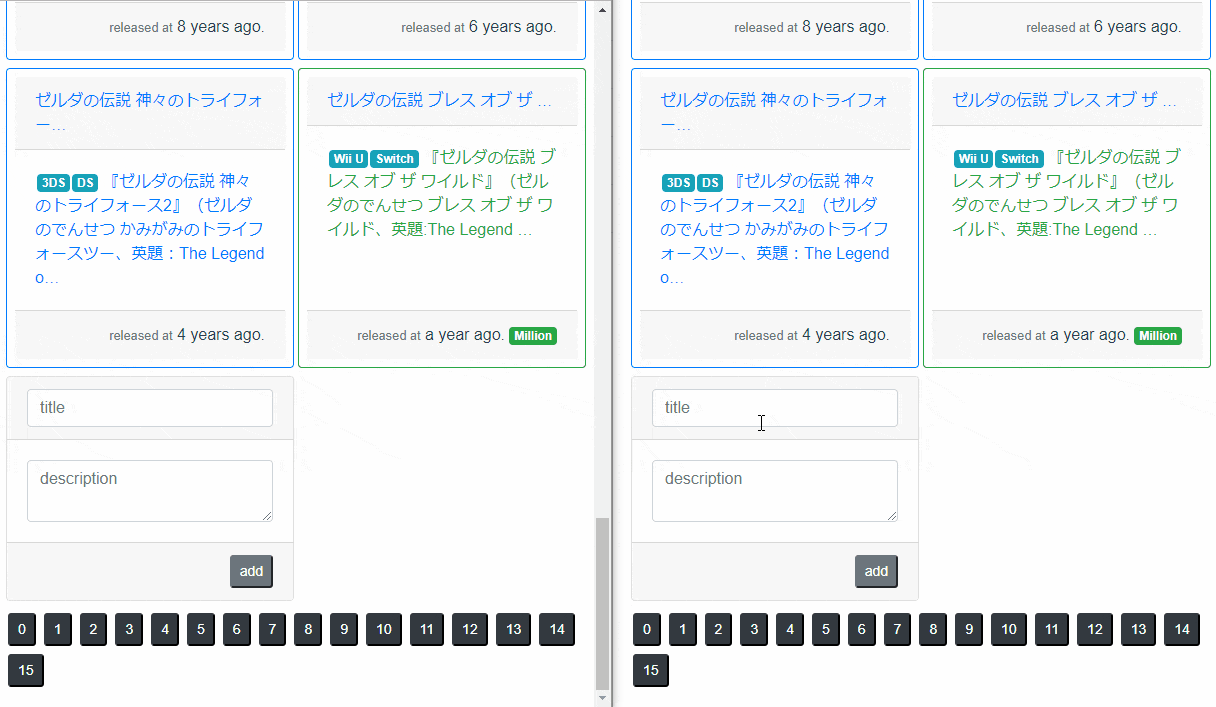Open 神々のトライフォー card title in the right pane
The height and width of the screenshot is (707, 1216).
pos(774,112)
